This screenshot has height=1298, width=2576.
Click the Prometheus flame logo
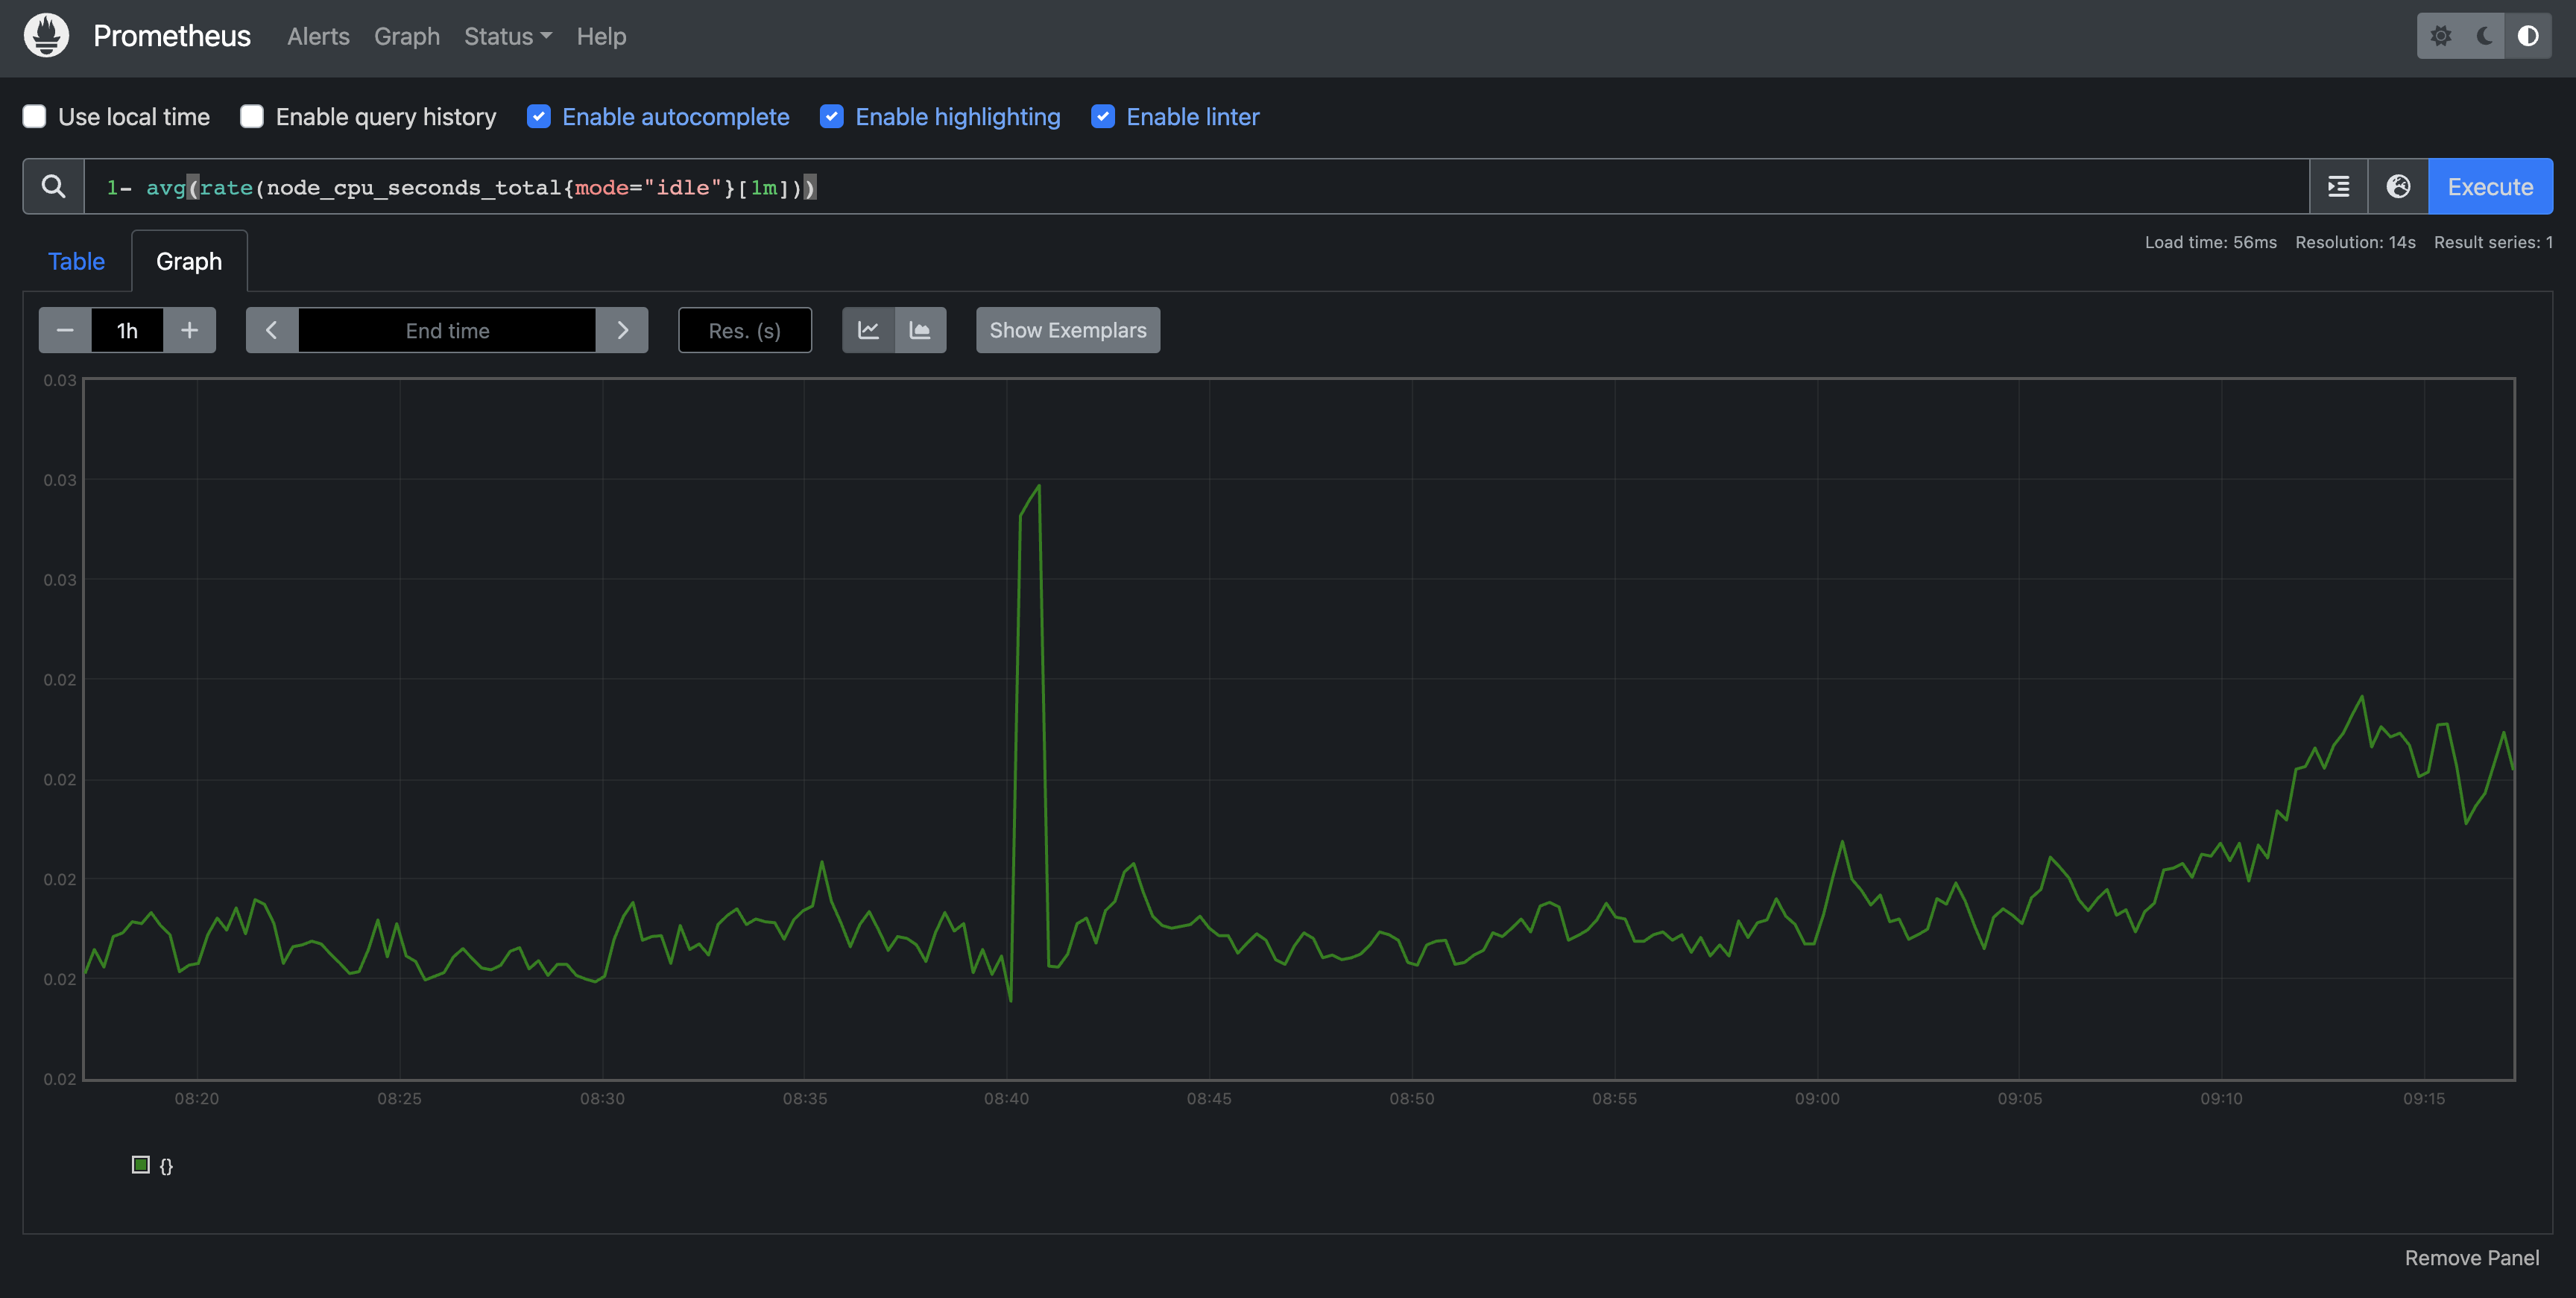(46, 36)
